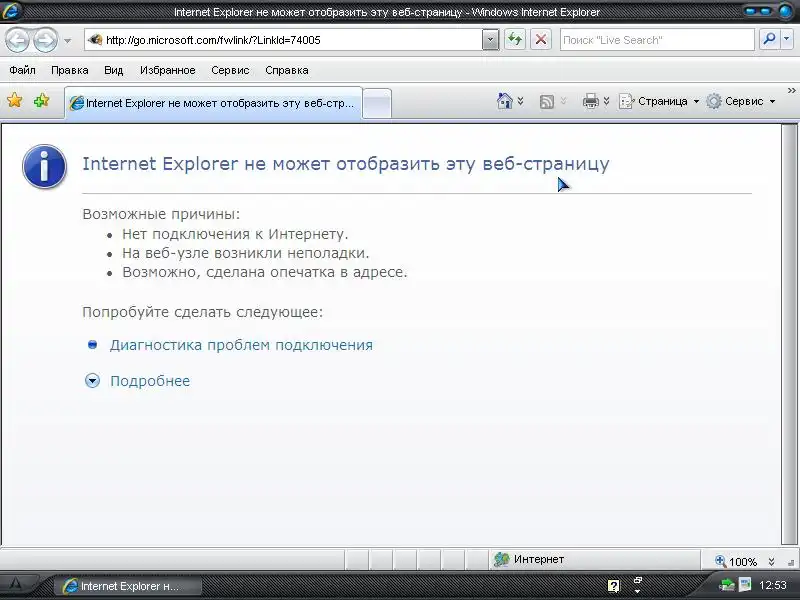Click the Интернет security zone indicator
Image resolution: width=800 pixels, height=600 pixels.
(x=529, y=559)
